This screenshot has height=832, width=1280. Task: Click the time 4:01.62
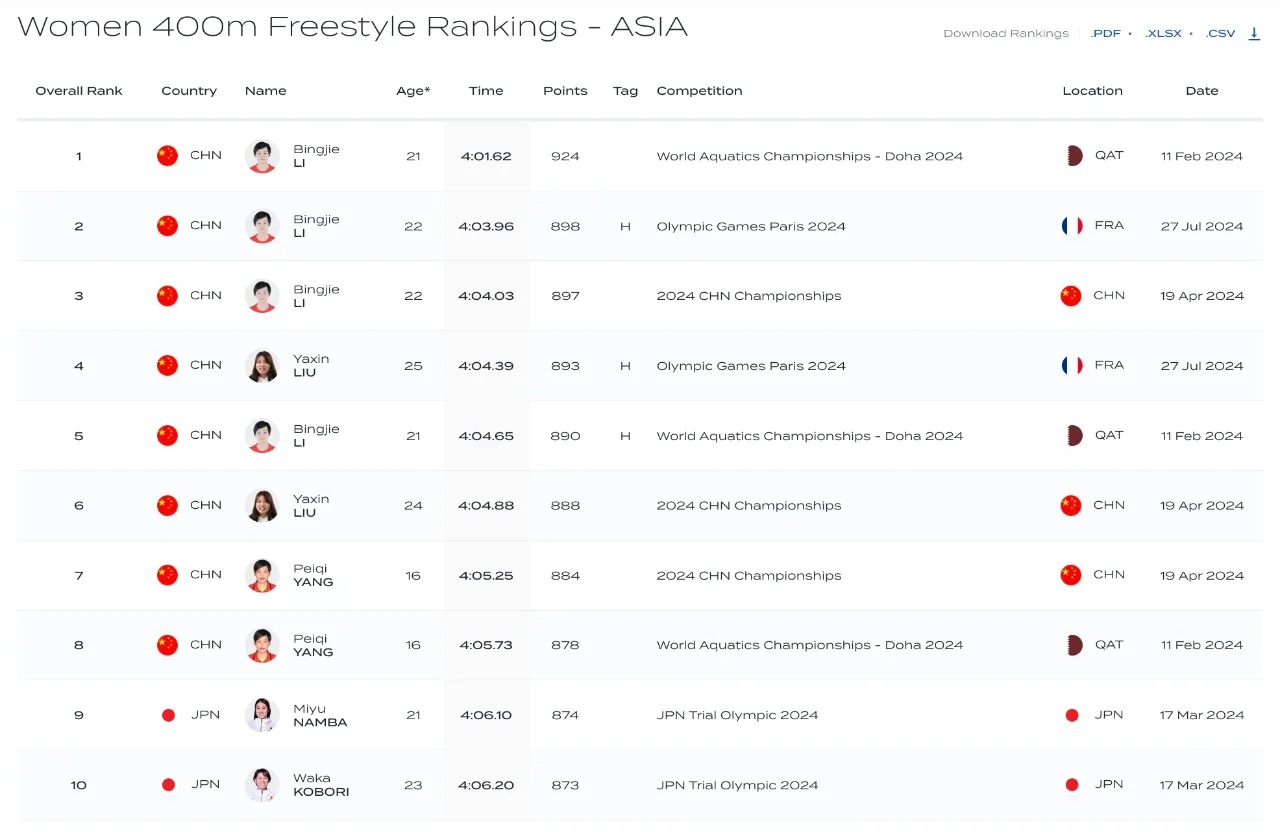tap(486, 156)
